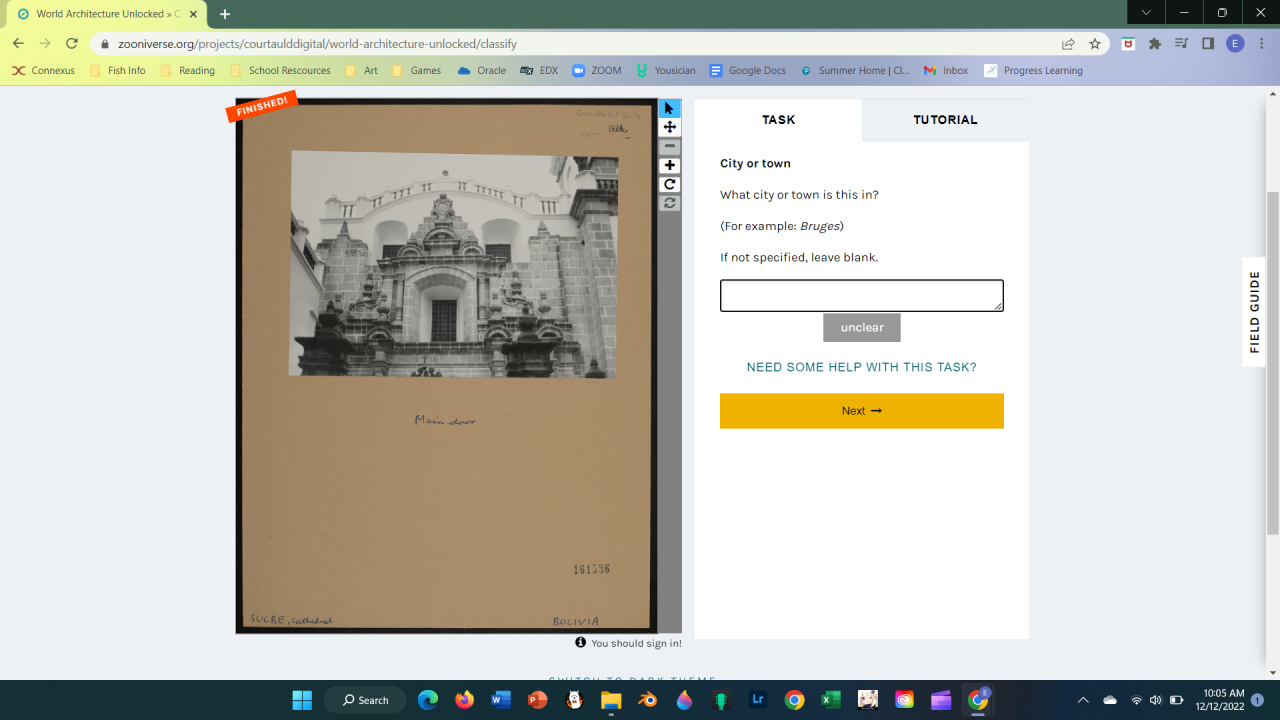This screenshot has height=720, width=1280.
Task: Click the page vertical scrollbar
Action: coord(1272,362)
